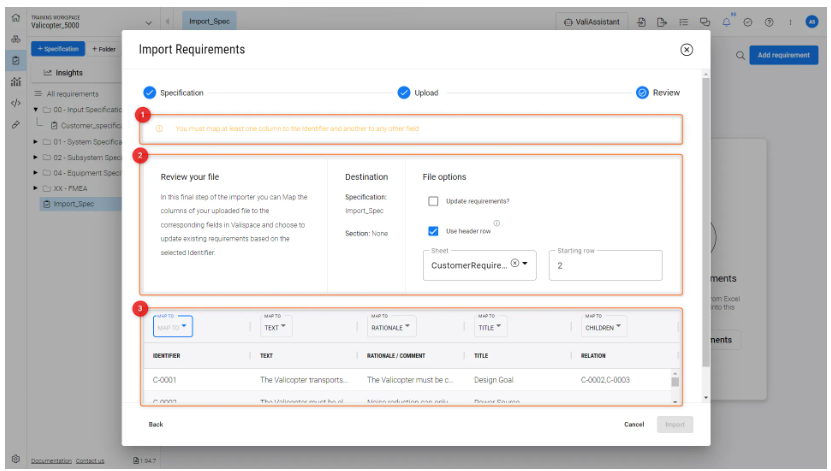
Task: Open the code brackets icon in the sidebar
Action: click(x=14, y=103)
